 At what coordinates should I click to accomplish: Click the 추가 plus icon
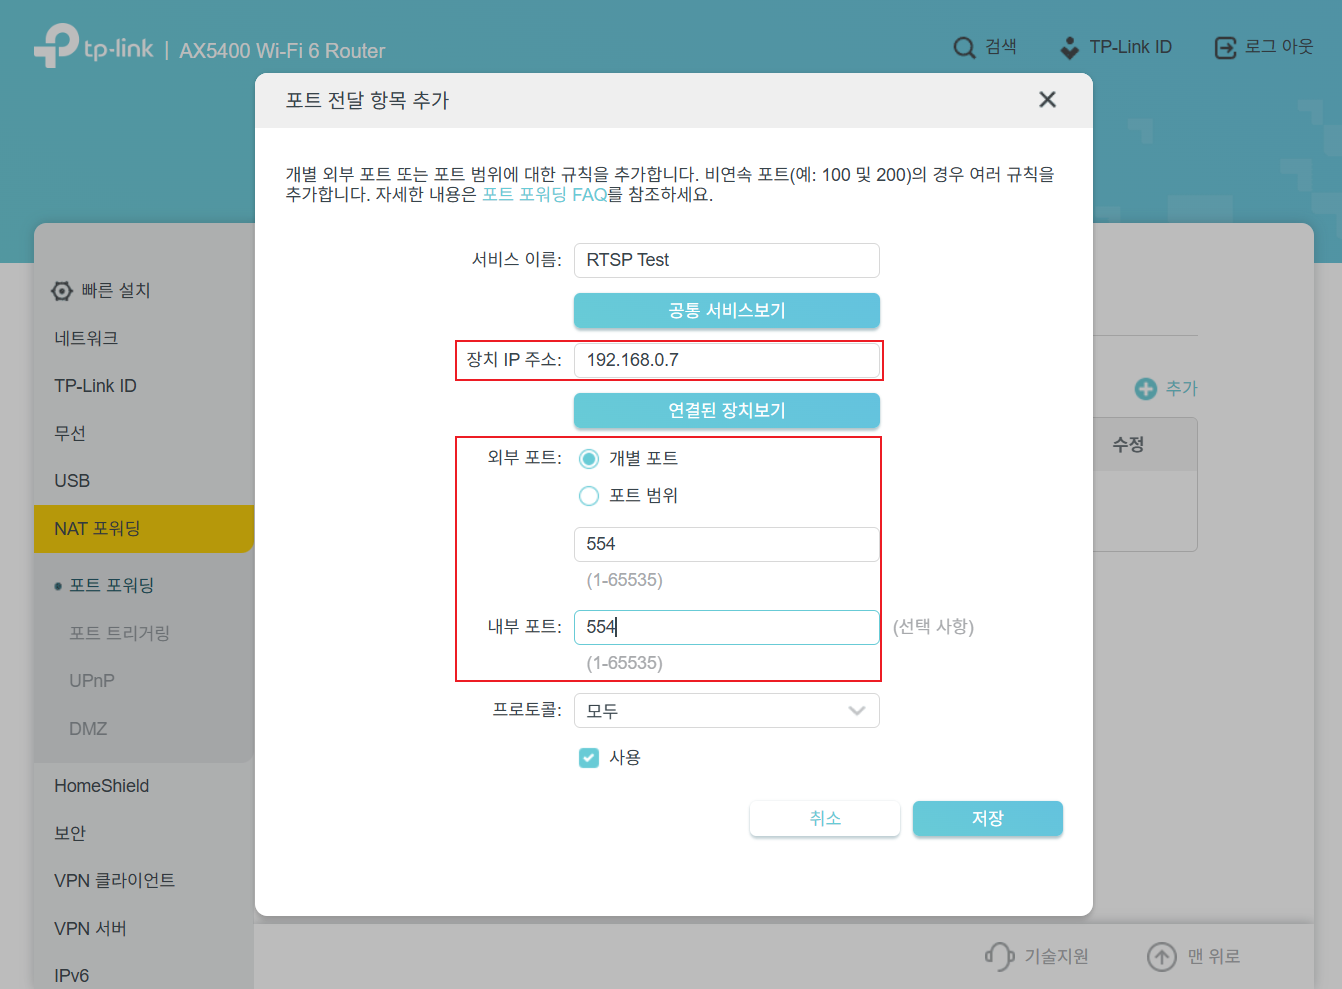pyautogui.click(x=1145, y=389)
